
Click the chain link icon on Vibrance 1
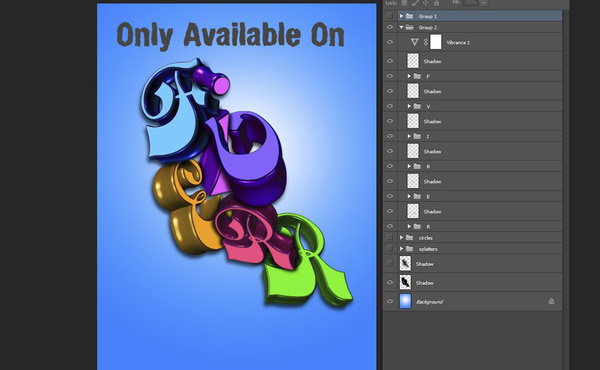[x=426, y=42]
